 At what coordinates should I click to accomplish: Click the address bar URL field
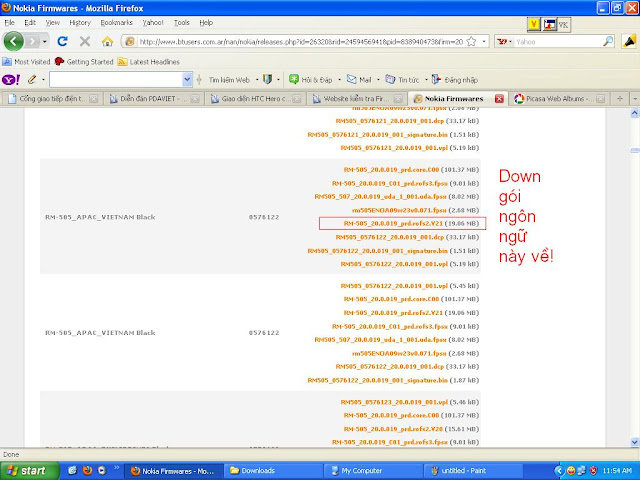point(301,41)
